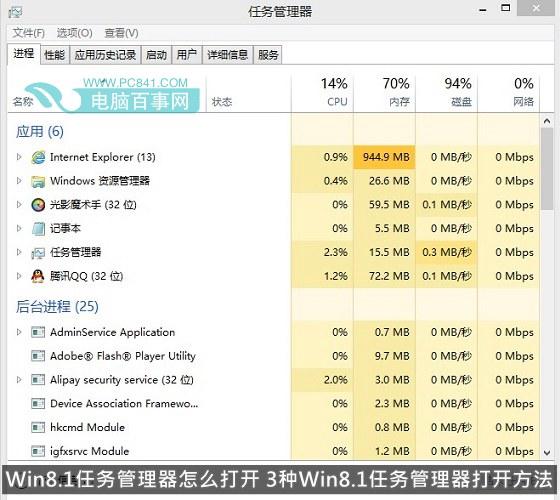The image size is (560, 500).
Task: Expand the Windows 资源管理器 row
Action: click(19, 181)
